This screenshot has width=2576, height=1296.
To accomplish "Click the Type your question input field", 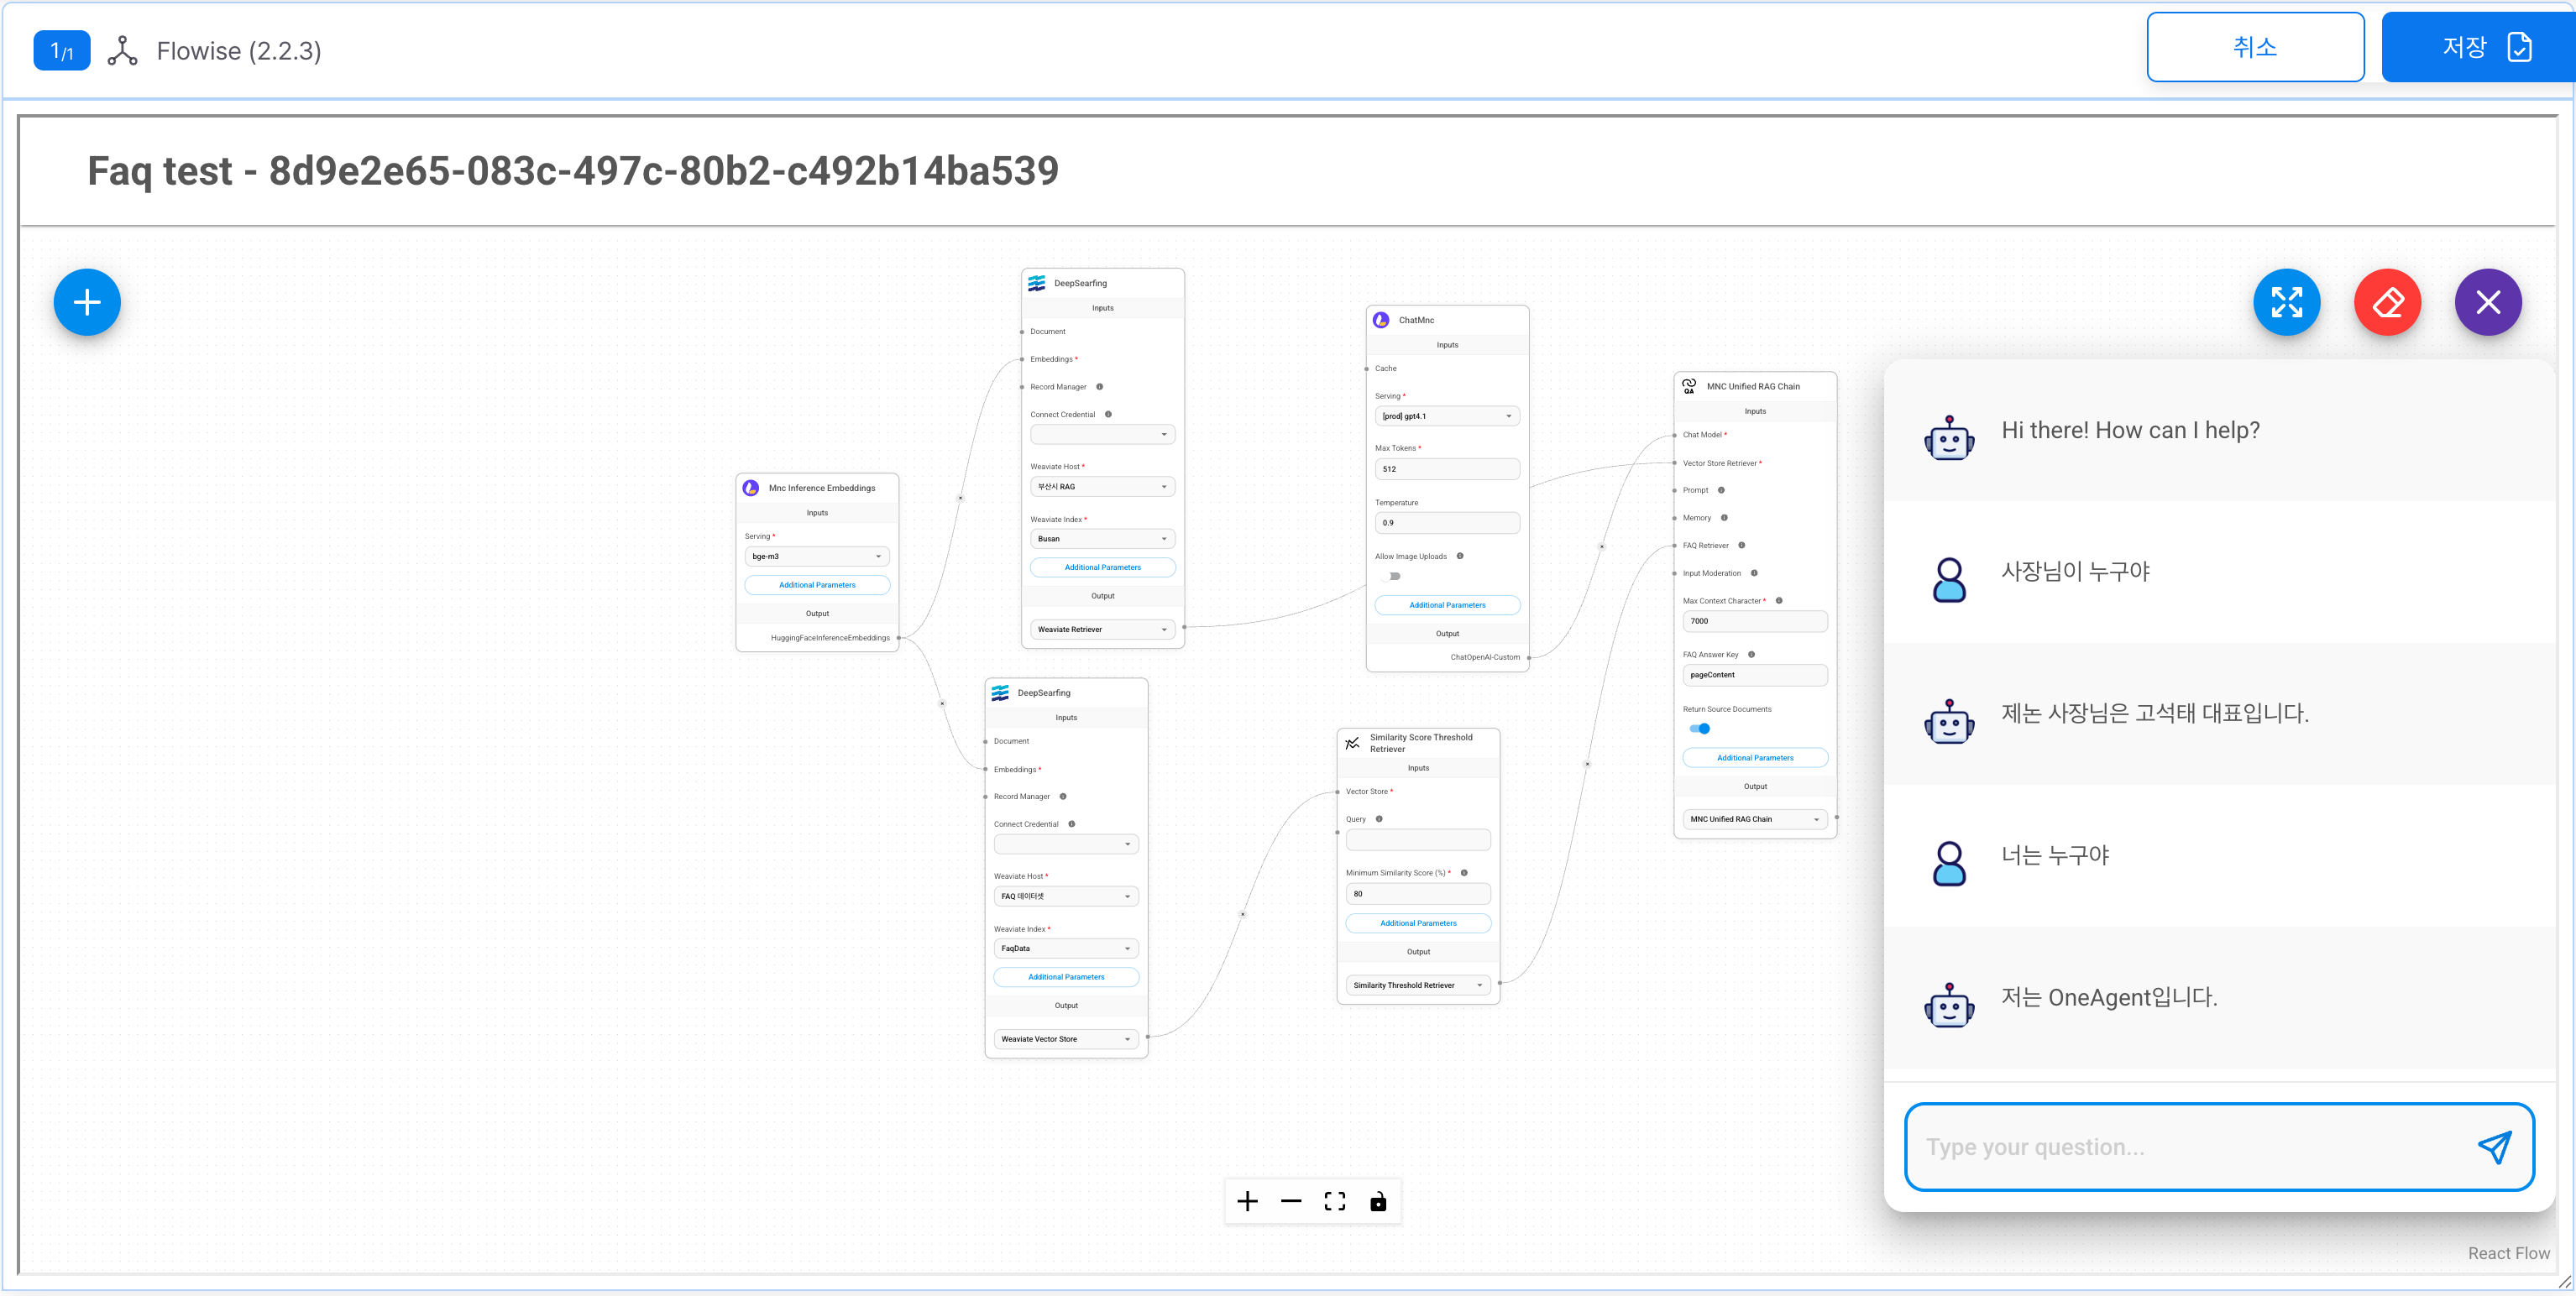I will pyautogui.click(x=2190, y=1146).
